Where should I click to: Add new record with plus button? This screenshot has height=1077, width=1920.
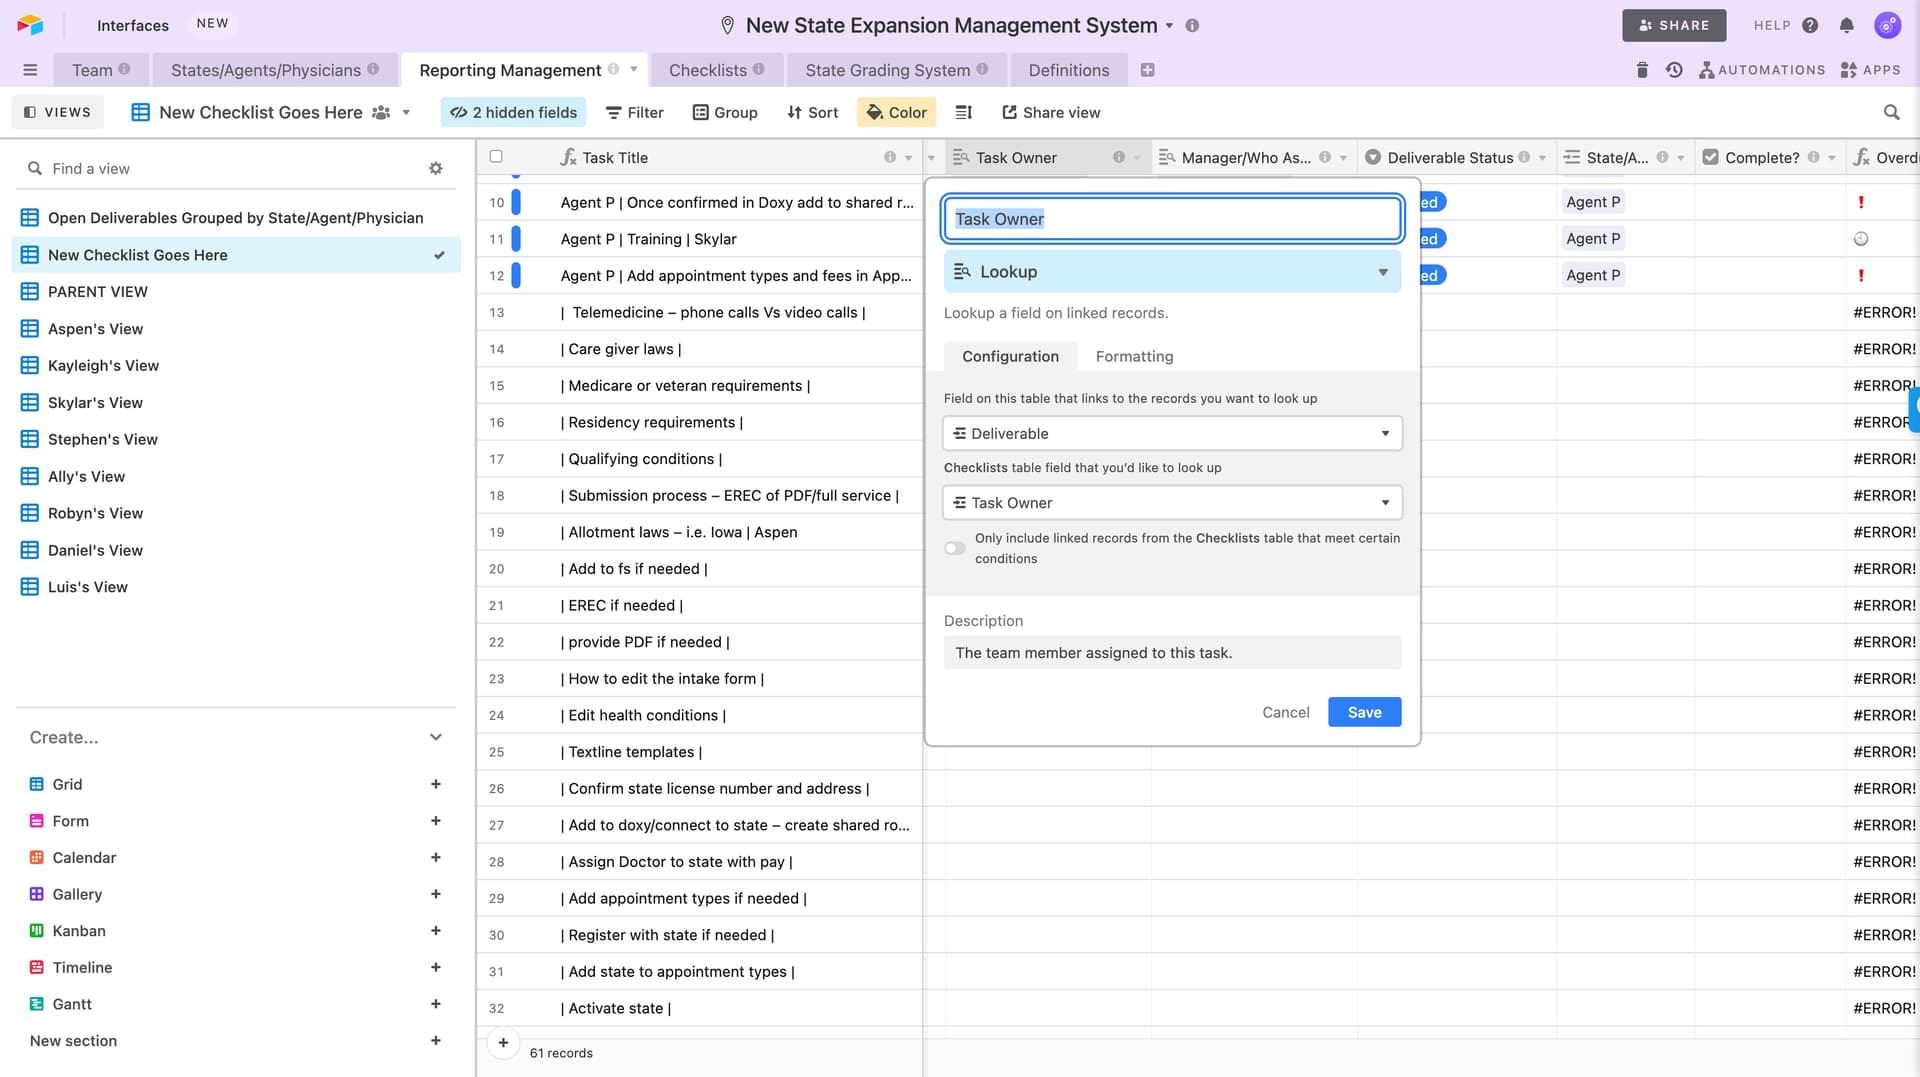point(503,1043)
